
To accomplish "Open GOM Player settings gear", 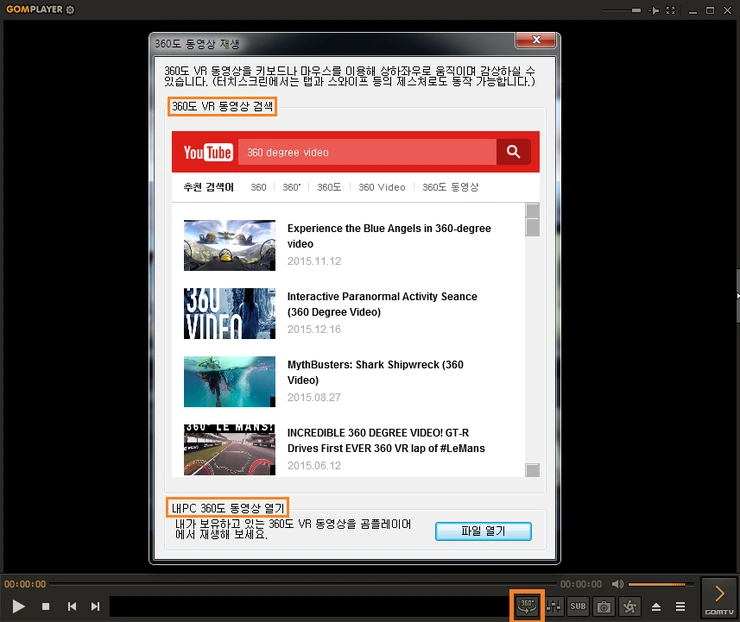I will coord(70,10).
